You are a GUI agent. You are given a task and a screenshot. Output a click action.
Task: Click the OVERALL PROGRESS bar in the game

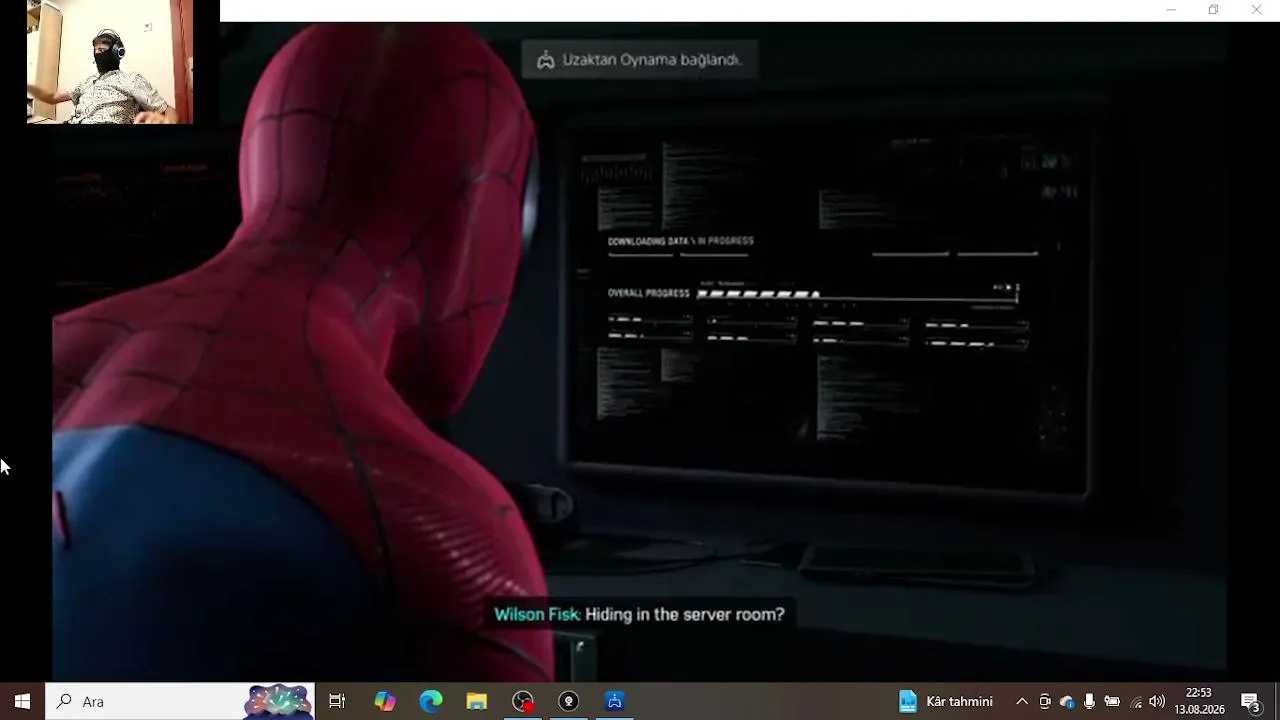[x=857, y=294]
